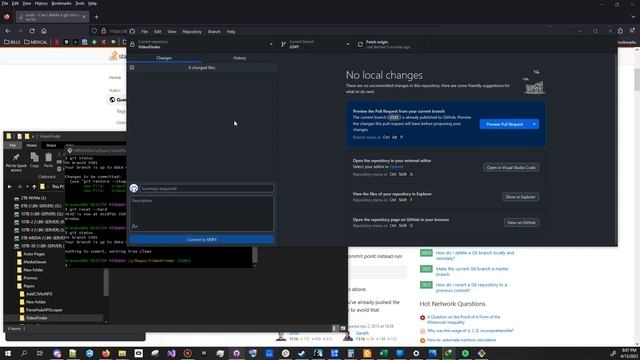Click the Options link for editor selection
Image resolution: width=640 pixels, height=360 pixels.
coord(396,167)
